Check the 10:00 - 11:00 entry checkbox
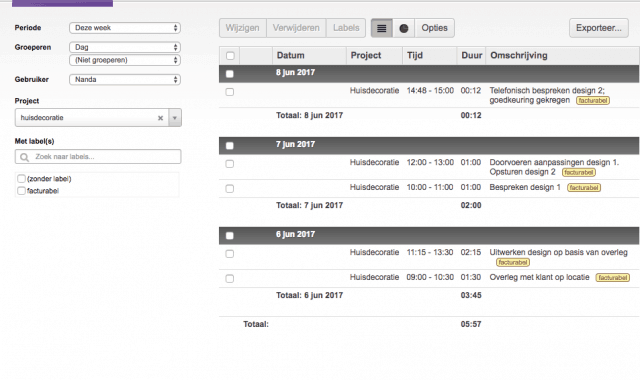Image resolution: width=640 pixels, height=380 pixels. click(x=230, y=189)
